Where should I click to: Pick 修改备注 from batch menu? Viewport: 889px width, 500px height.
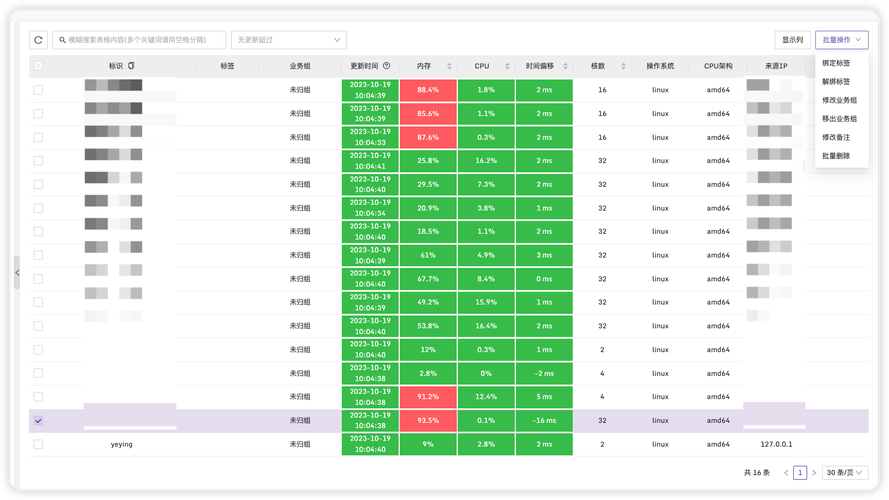tap(836, 137)
